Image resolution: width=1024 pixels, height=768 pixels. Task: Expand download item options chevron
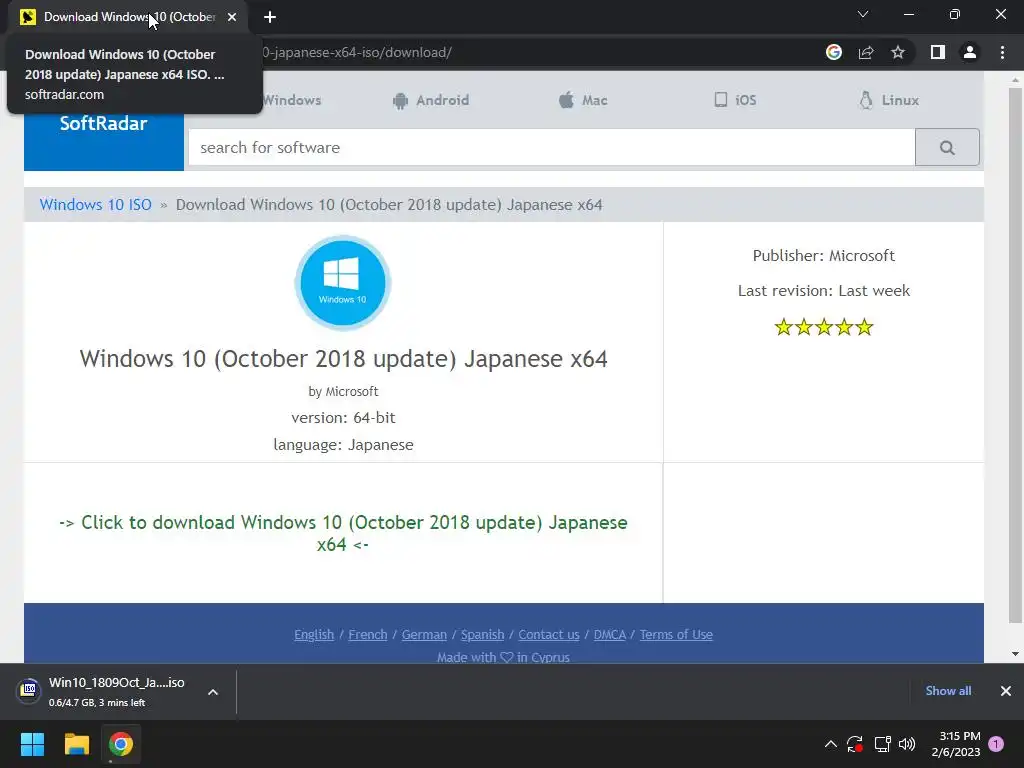click(213, 692)
